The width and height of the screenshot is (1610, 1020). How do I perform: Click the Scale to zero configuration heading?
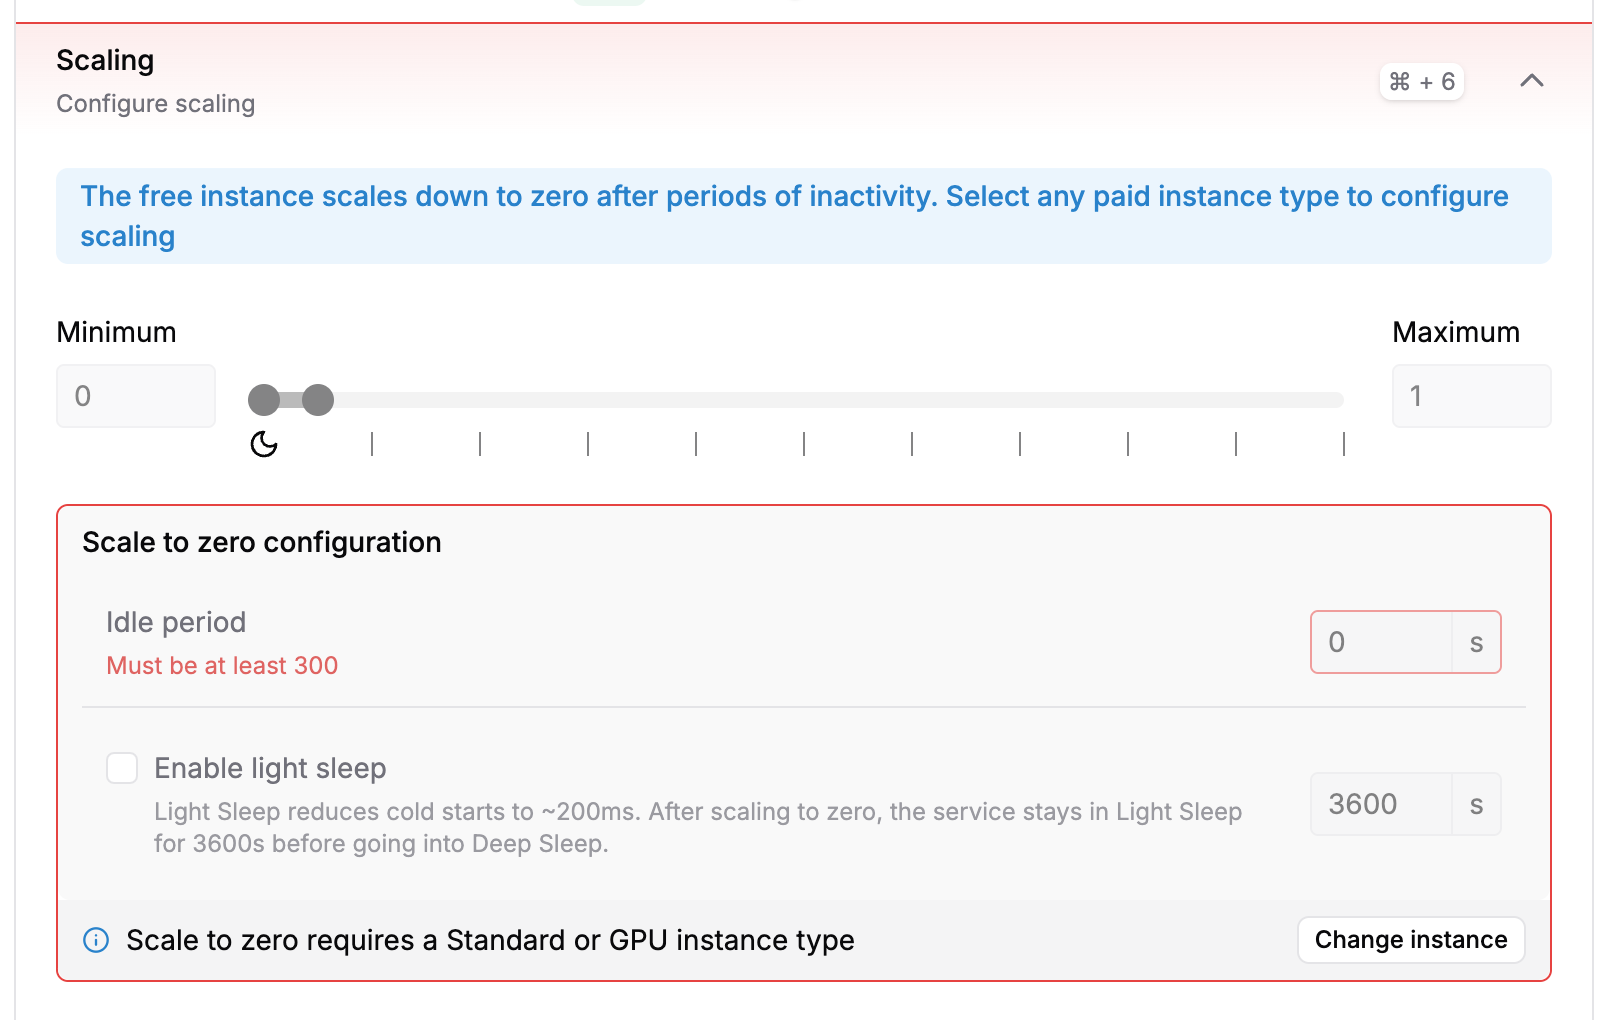(262, 542)
